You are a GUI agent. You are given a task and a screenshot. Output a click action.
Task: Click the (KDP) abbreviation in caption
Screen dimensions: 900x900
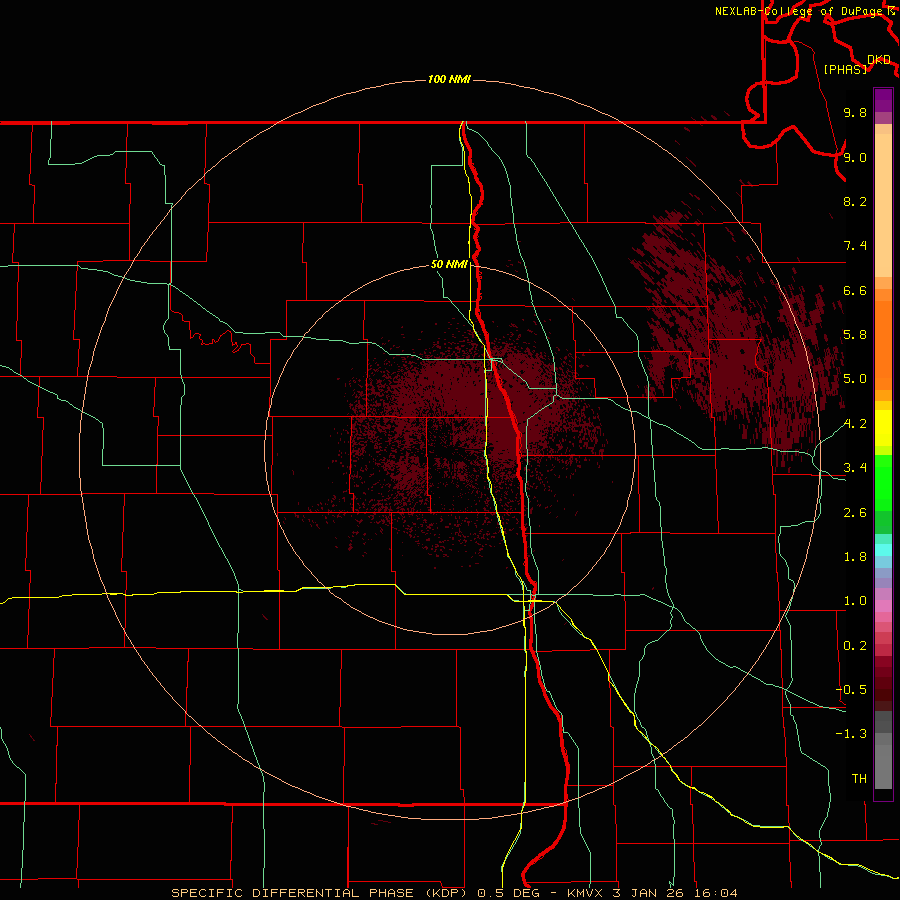coord(445,893)
